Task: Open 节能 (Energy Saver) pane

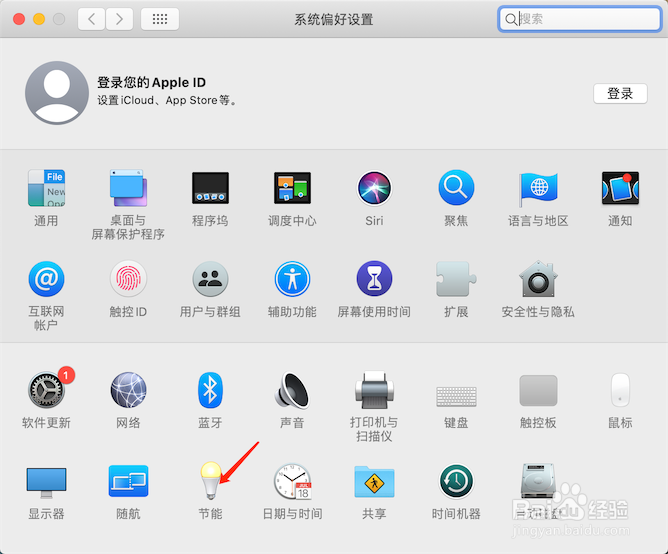Action: (210, 481)
